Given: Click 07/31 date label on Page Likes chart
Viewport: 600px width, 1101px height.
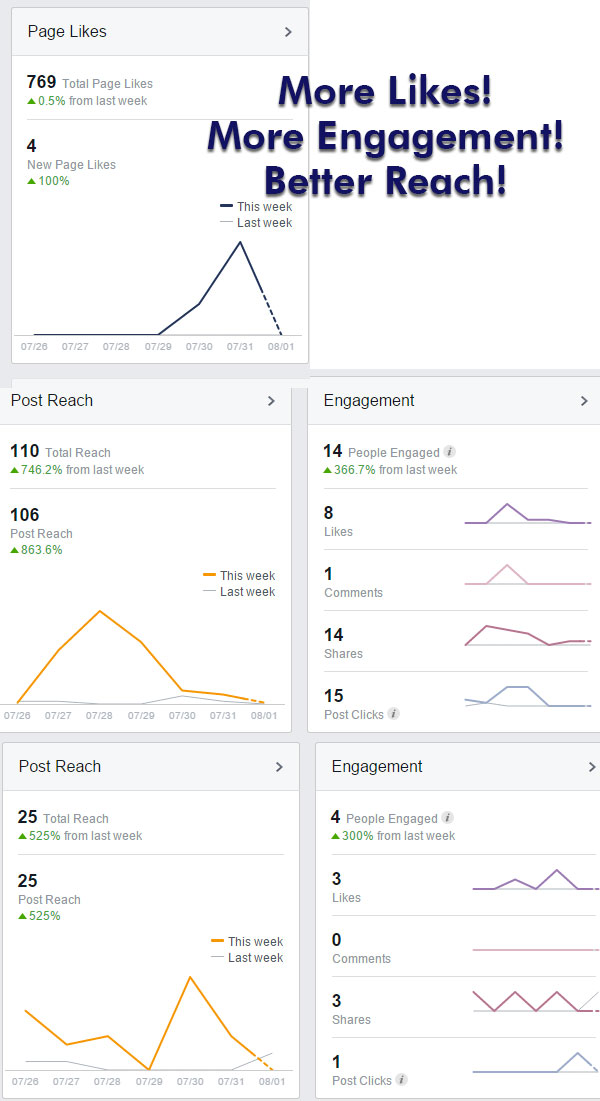Looking at the screenshot, I should pyautogui.click(x=239, y=347).
